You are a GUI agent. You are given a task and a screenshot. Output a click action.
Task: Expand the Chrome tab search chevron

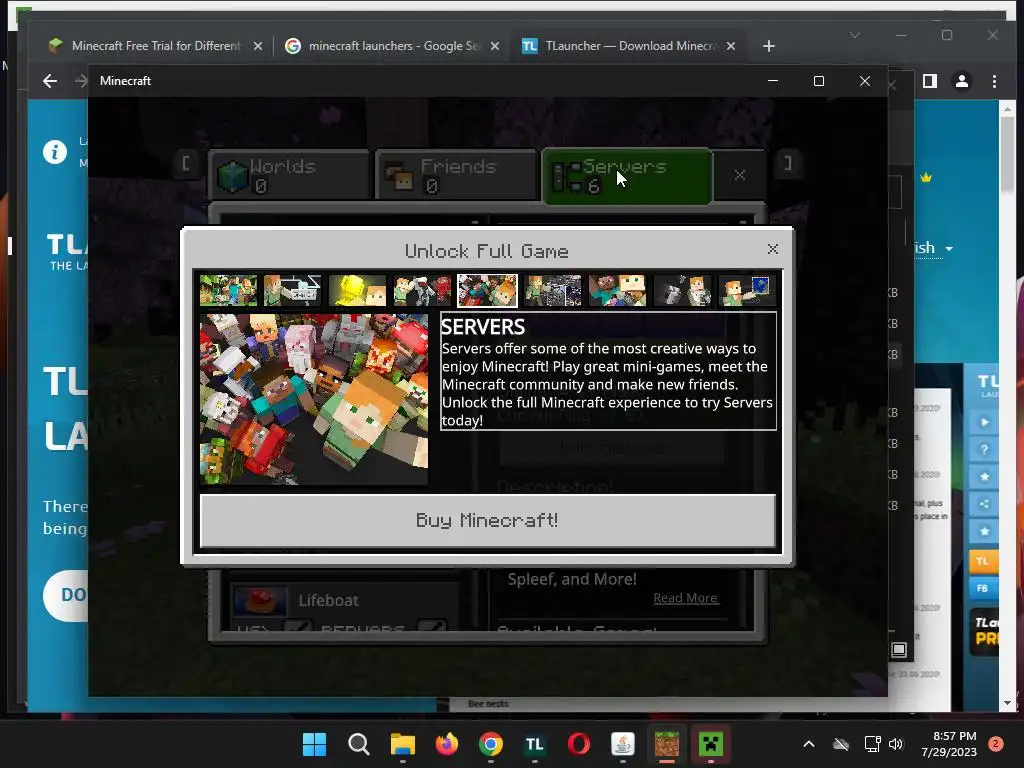855,35
